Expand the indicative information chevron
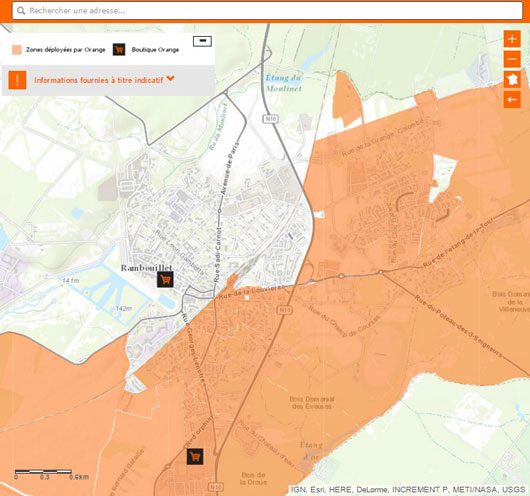The image size is (530, 496). pos(170,79)
